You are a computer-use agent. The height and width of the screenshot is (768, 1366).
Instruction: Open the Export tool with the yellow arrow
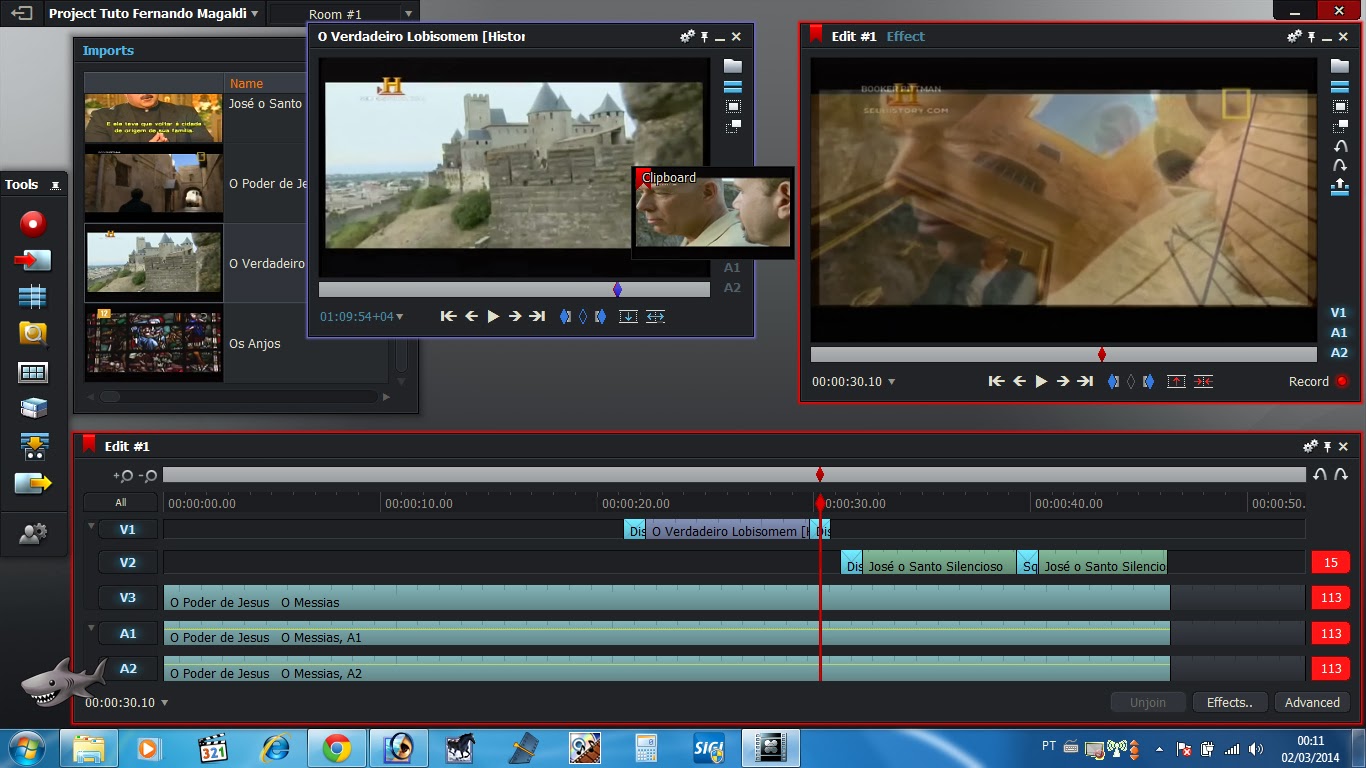pos(33,483)
